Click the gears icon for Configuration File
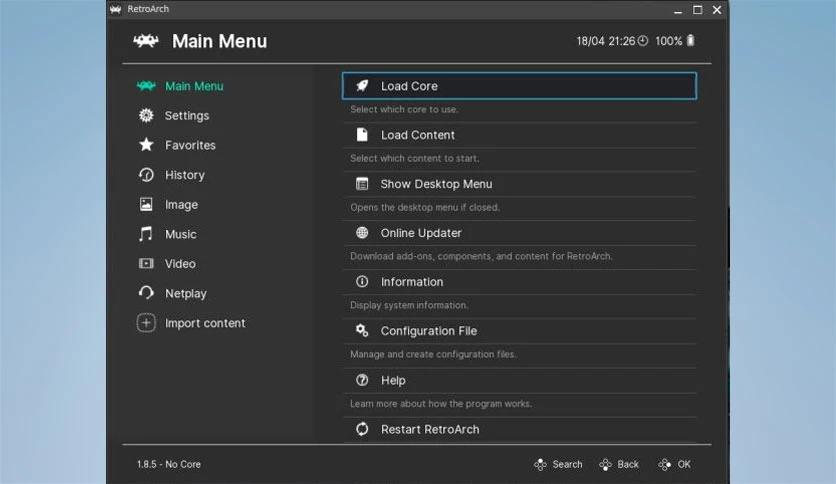 [362, 330]
